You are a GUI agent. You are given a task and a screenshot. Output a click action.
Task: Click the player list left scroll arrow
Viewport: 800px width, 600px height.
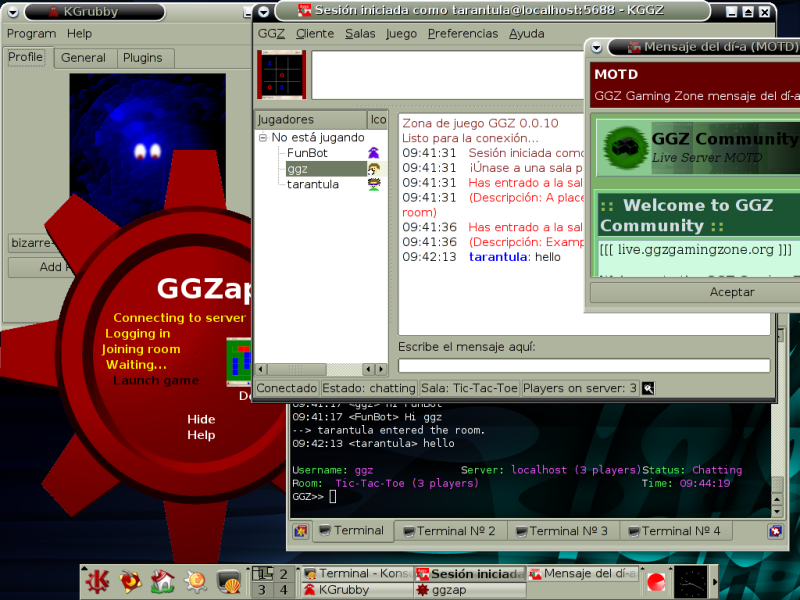pos(261,369)
